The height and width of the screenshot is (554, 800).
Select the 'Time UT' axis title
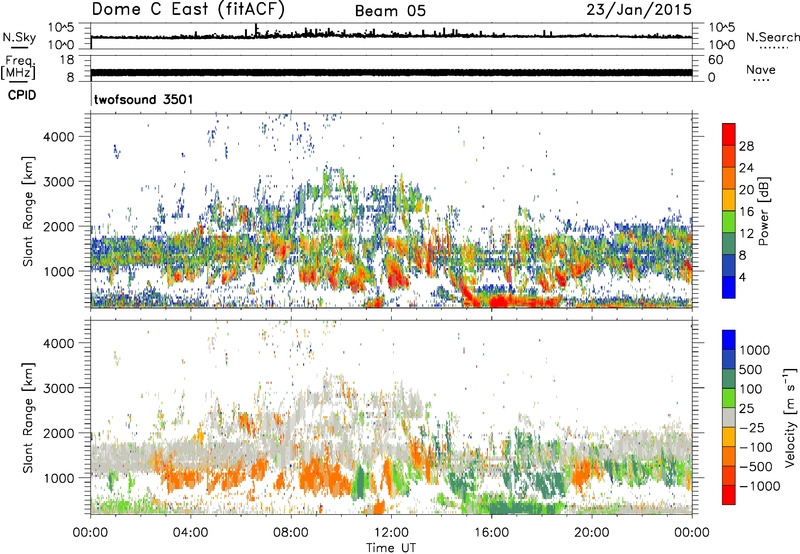(391, 547)
